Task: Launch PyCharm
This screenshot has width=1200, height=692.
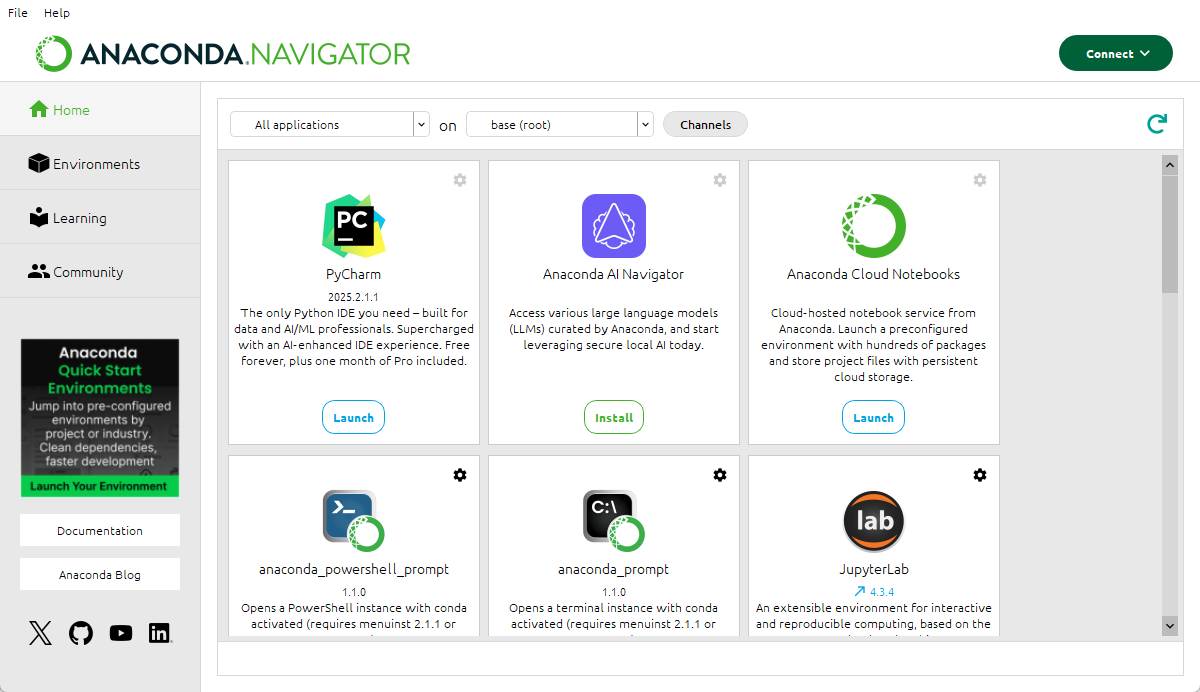Action: click(354, 417)
